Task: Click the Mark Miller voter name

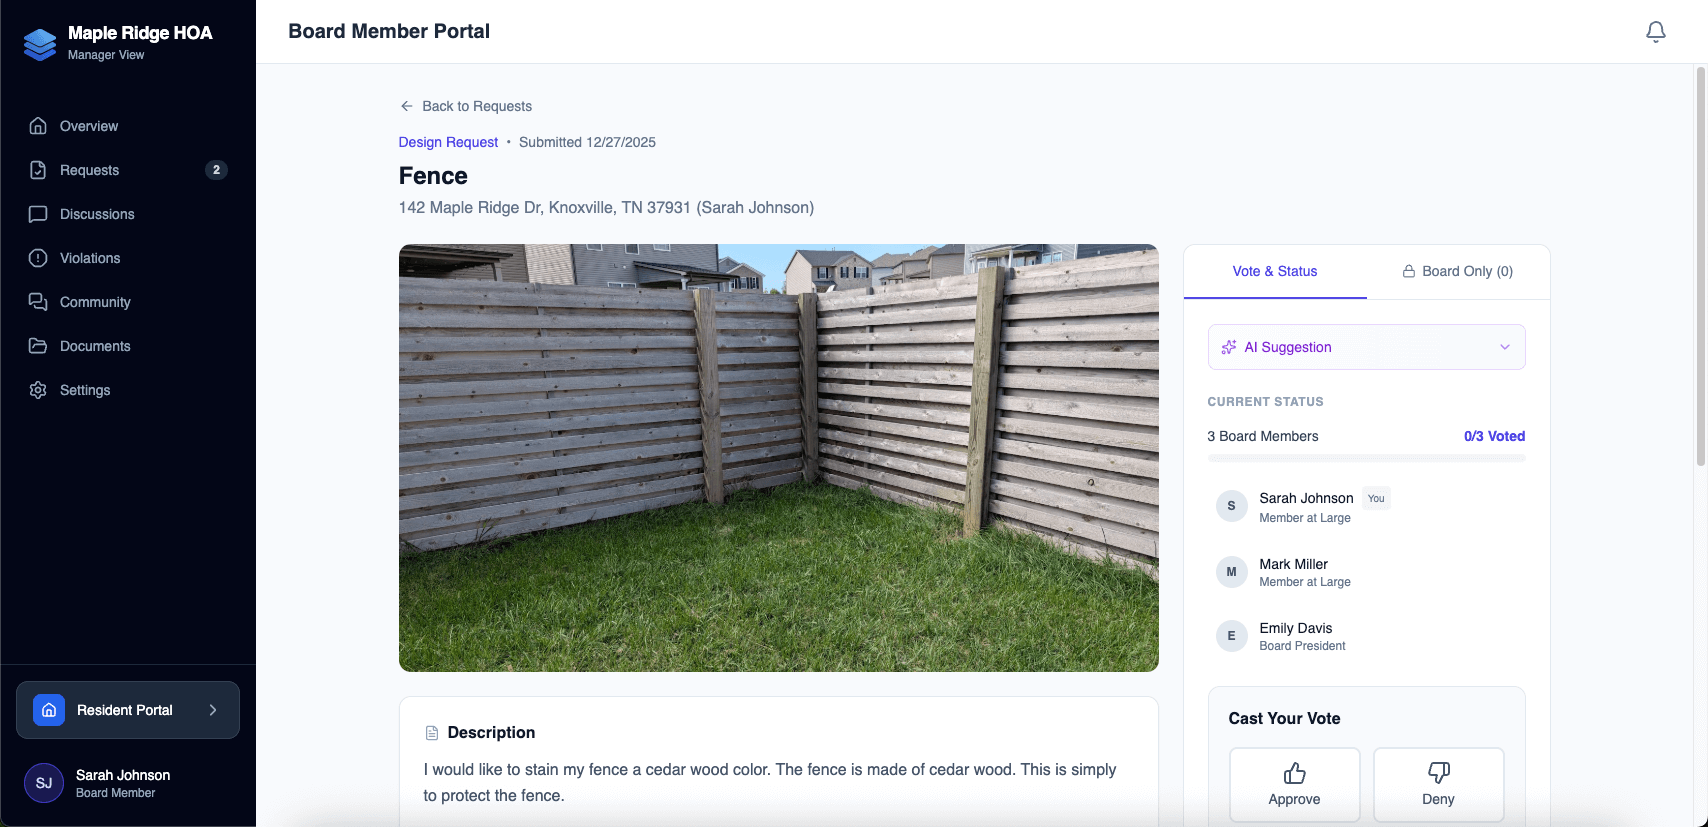Action: [x=1293, y=564]
